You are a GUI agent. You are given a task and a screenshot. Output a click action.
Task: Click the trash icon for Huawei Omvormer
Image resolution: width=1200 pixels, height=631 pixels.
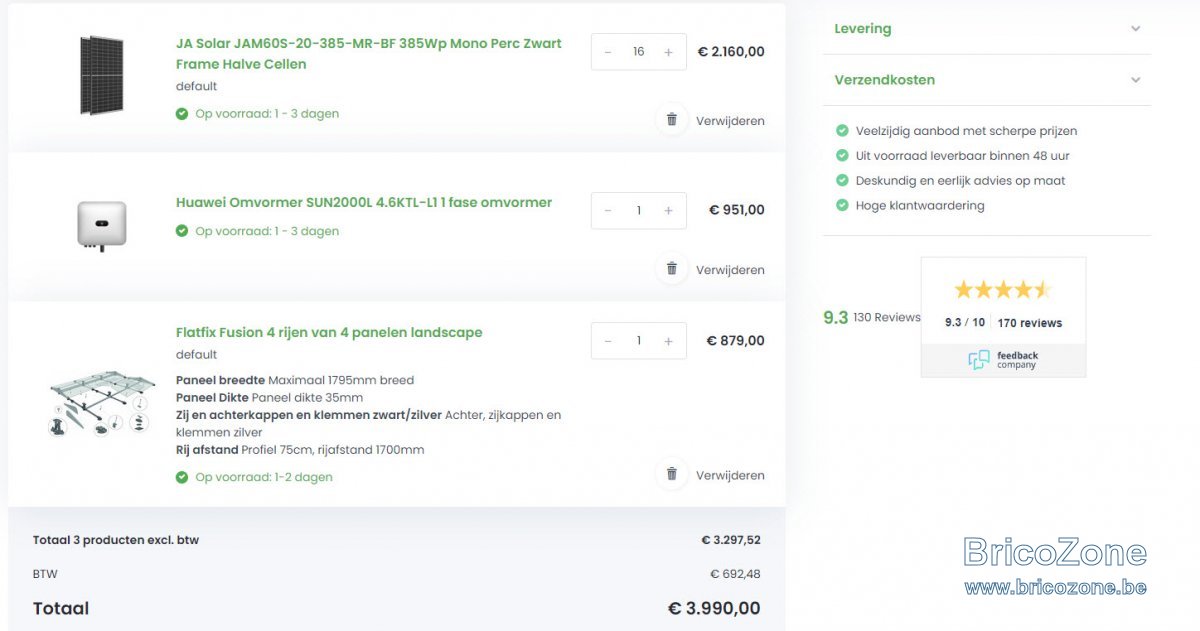point(672,269)
